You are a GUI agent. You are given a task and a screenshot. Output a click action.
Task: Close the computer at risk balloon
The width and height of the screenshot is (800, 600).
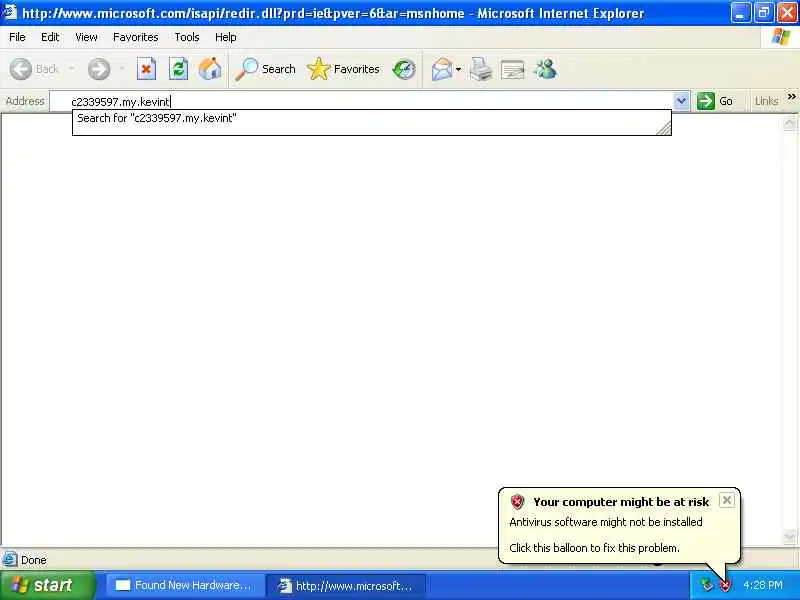(727, 500)
